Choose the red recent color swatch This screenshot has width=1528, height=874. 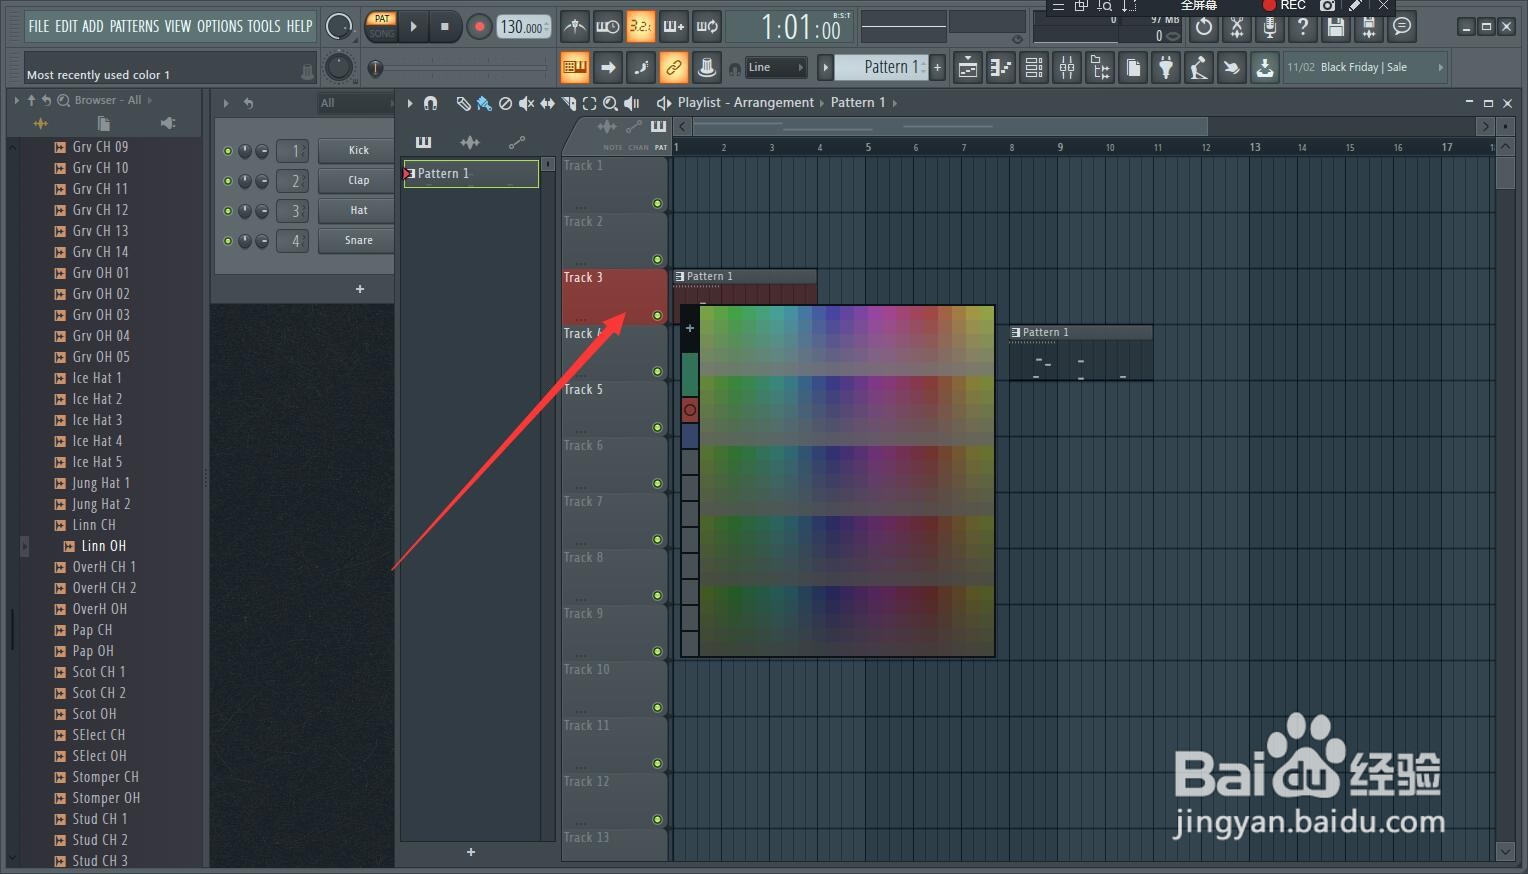[690, 410]
